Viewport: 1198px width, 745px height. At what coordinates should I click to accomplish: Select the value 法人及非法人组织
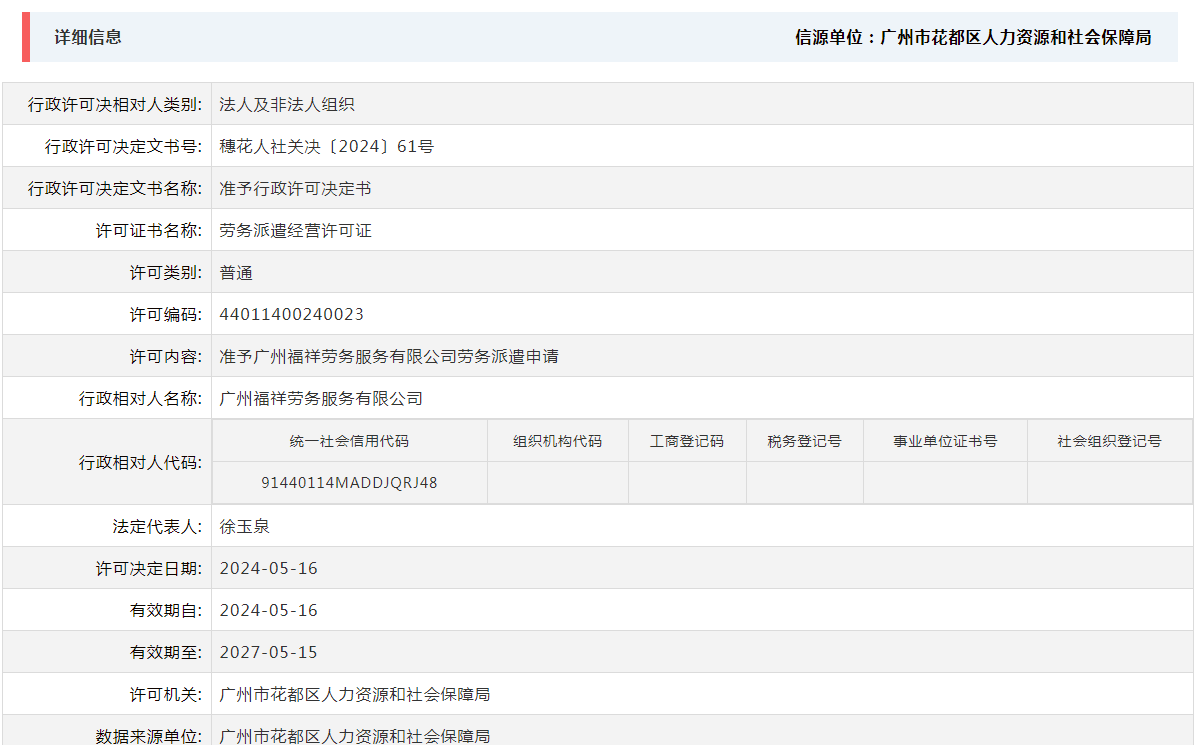pos(287,105)
